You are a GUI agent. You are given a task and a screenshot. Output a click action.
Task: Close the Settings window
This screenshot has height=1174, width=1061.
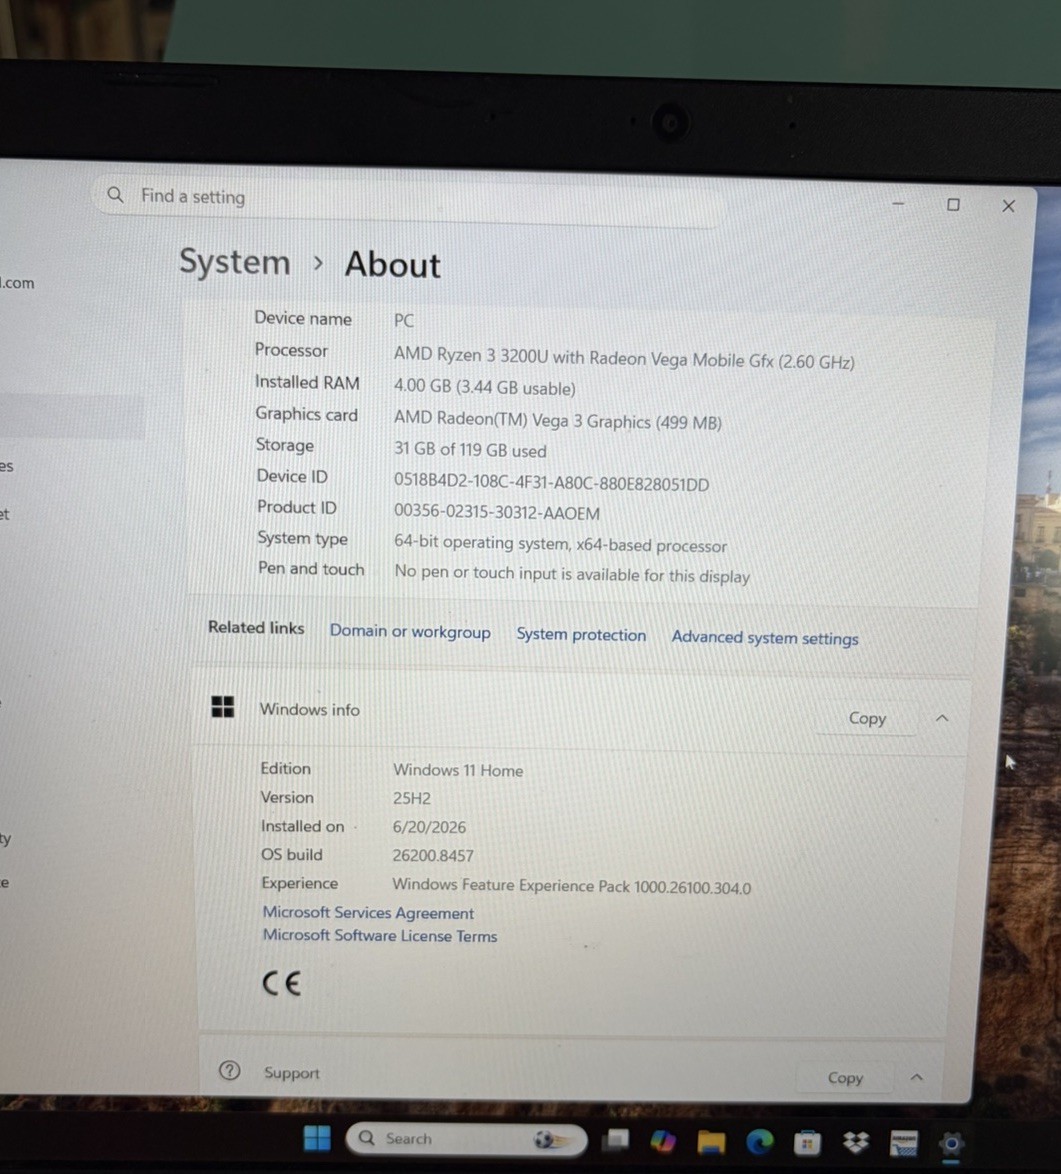1009,206
